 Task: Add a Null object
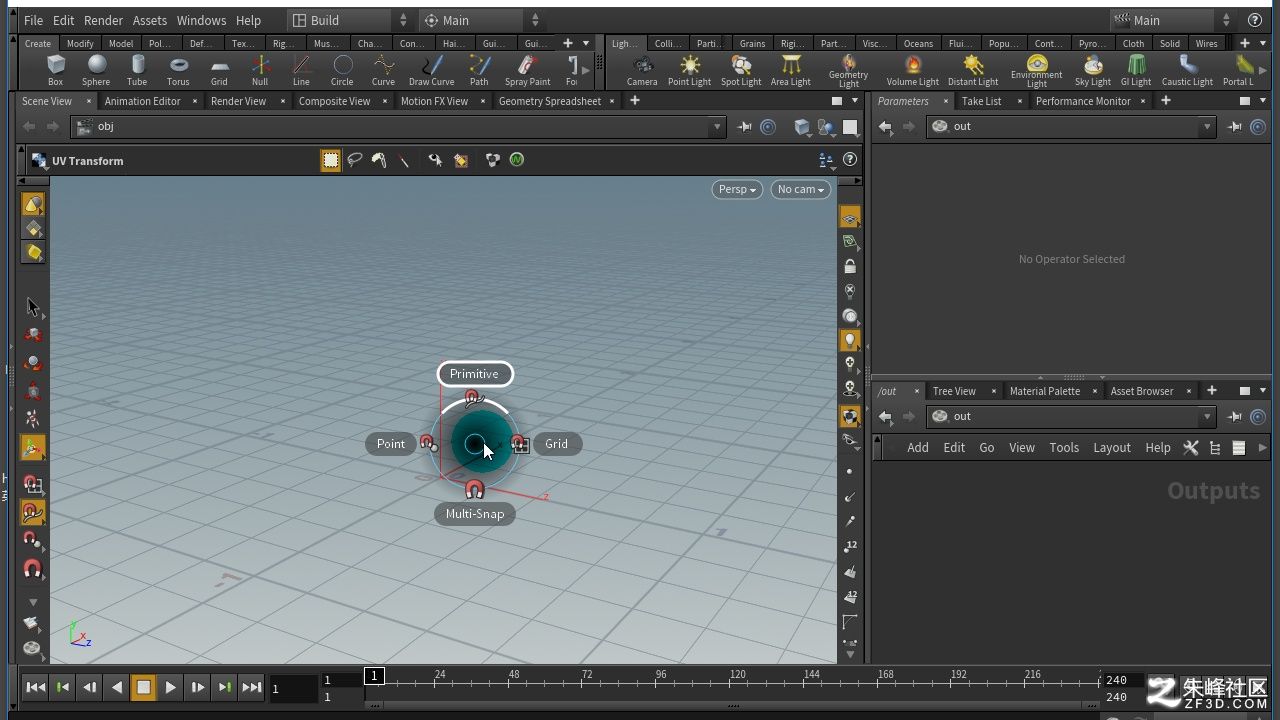click(260, 70)
